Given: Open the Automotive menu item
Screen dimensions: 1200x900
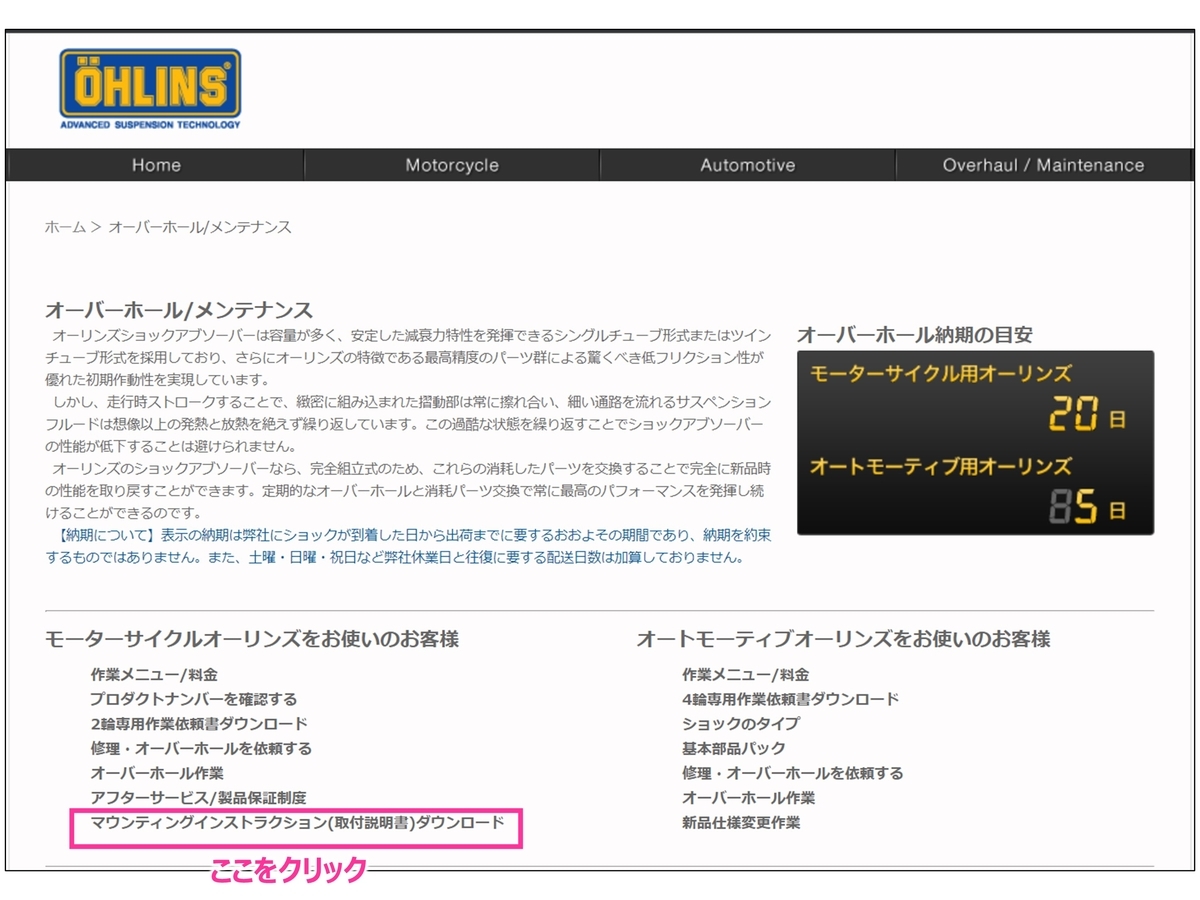Looking at the screenshot, I should pyautogui.click(x=748, y=165).
